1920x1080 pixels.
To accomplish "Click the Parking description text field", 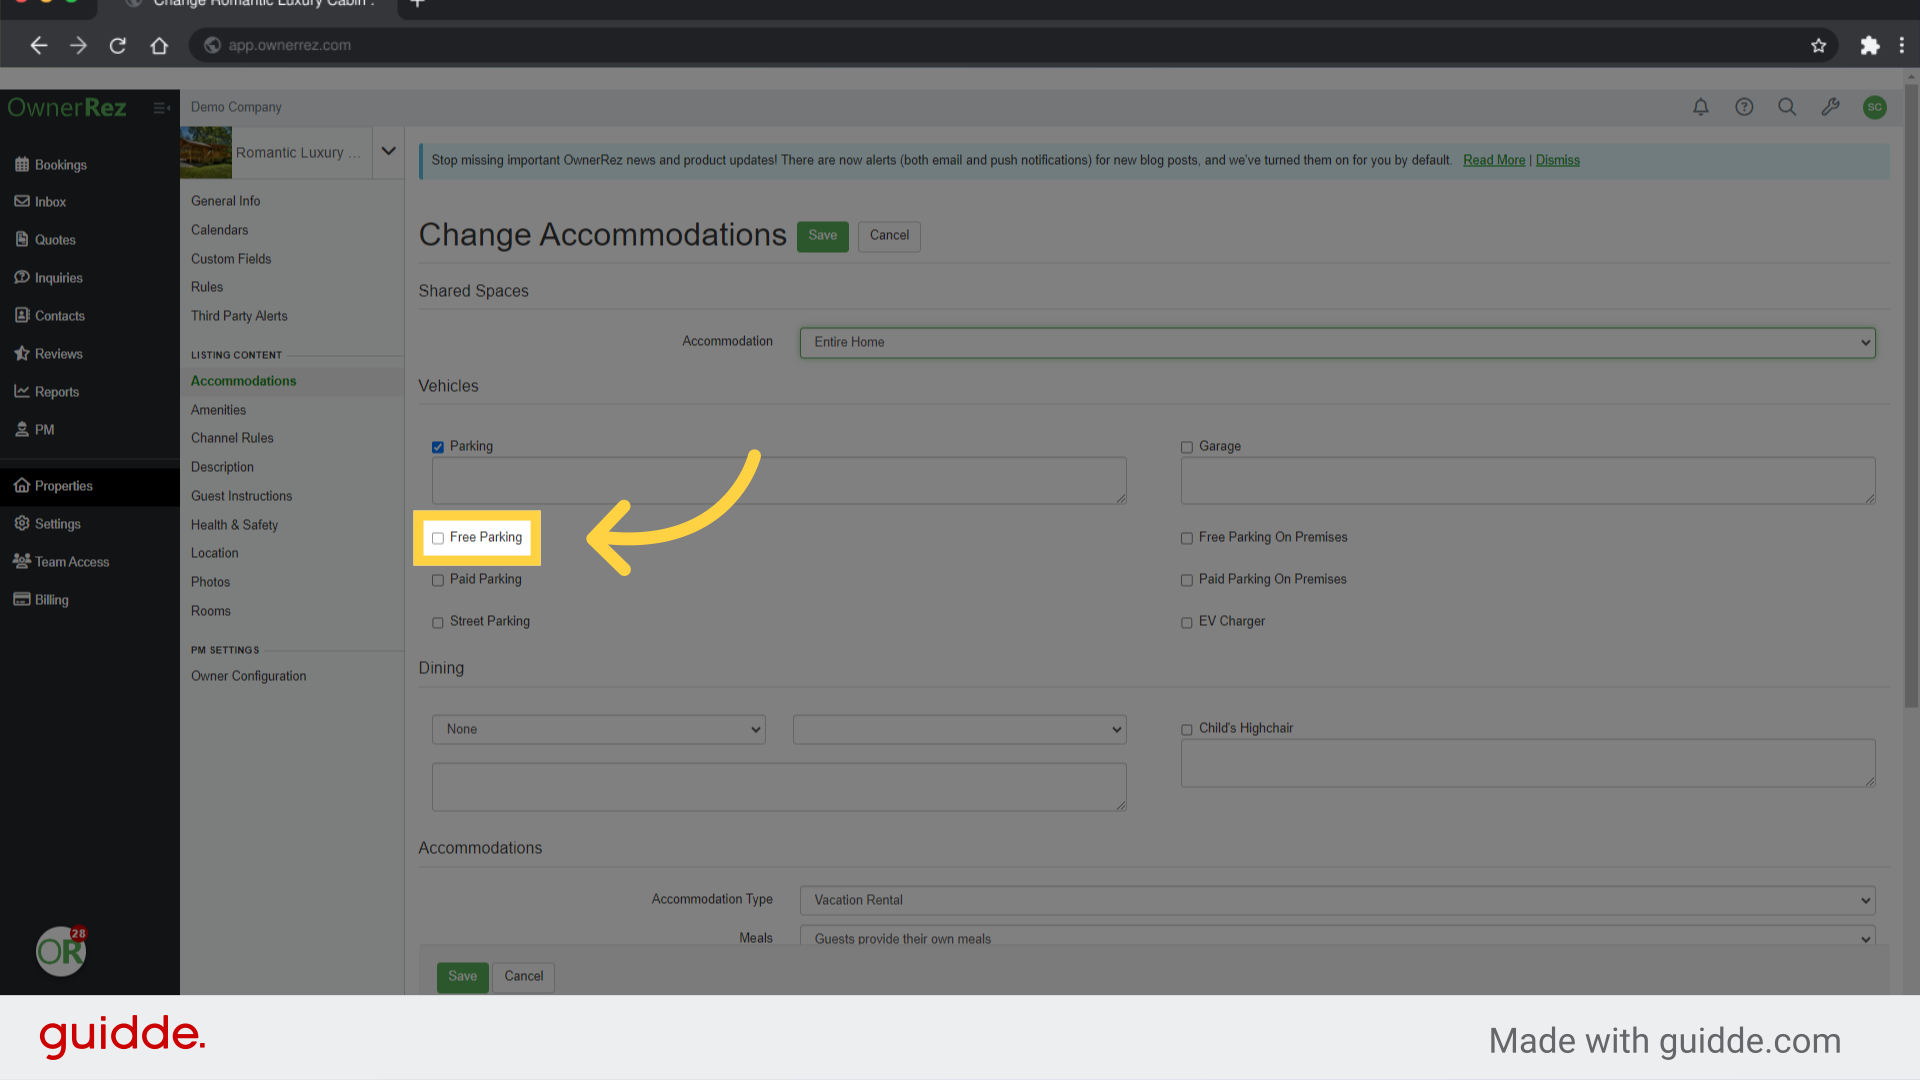I will pyautogui.click(x=778, y=481).
